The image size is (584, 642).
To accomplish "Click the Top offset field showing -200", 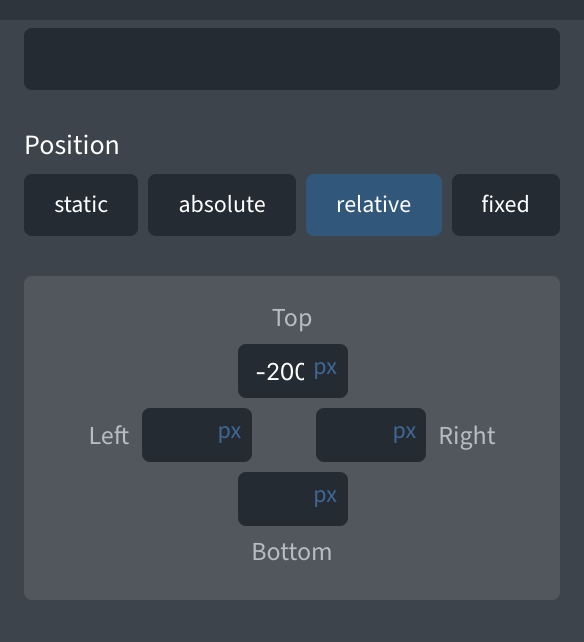I will [x=280, y=371].
